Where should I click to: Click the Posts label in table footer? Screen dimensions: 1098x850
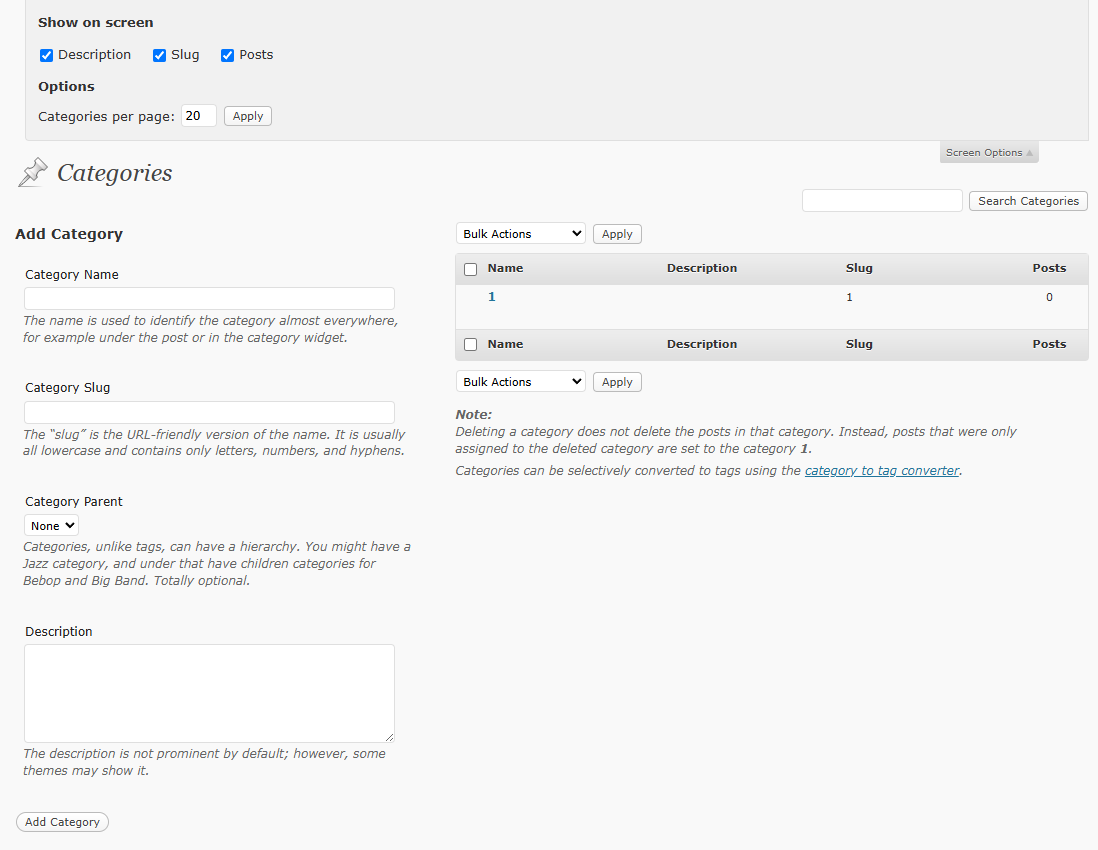(1049, 344)
